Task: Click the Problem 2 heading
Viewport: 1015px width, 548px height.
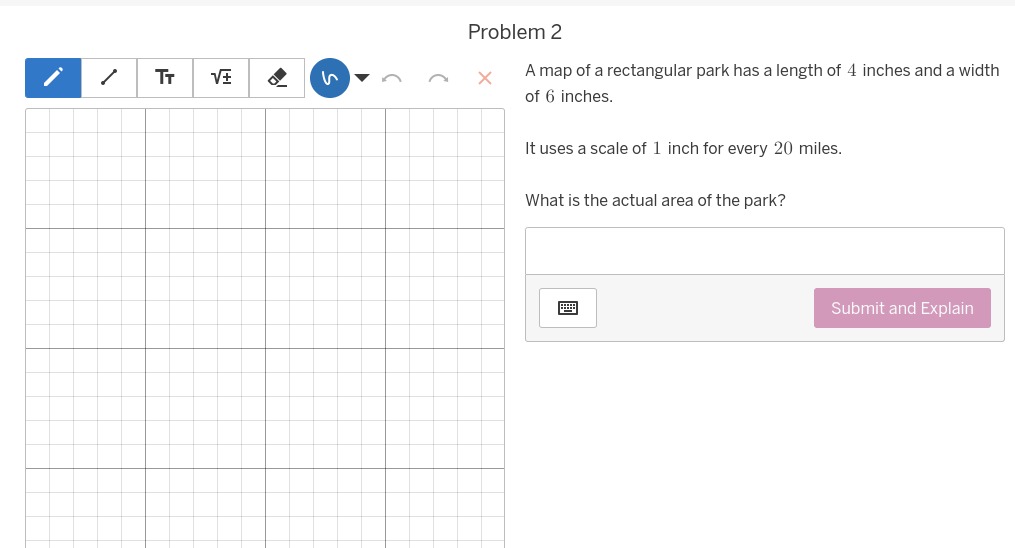Action: (515, 32)
